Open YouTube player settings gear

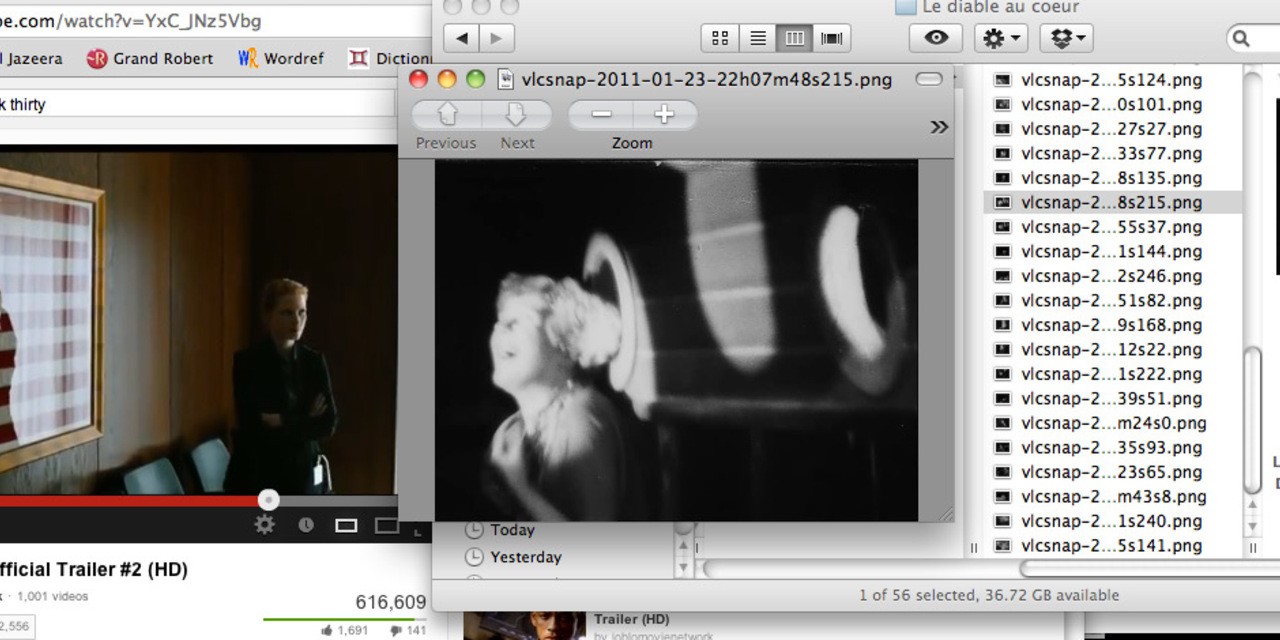click(265, 525)
